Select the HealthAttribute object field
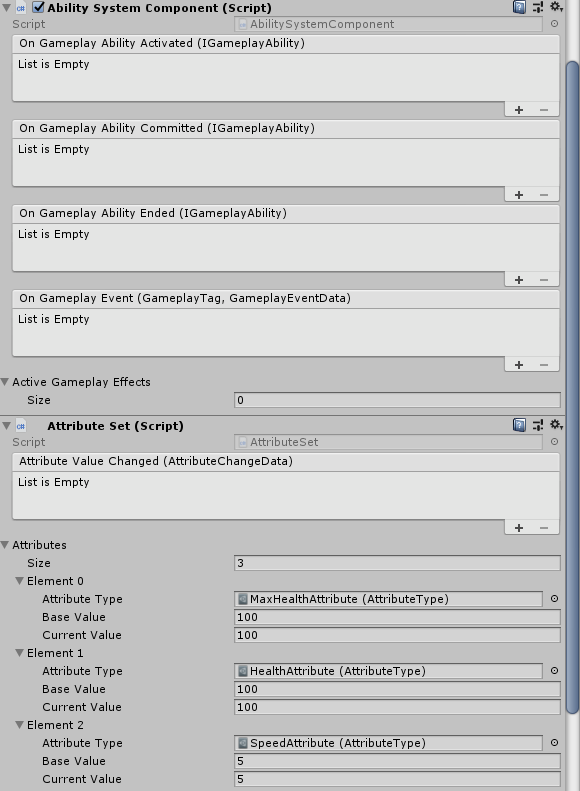The width and height of the screenshot is (580, 791). click(388, 671)
